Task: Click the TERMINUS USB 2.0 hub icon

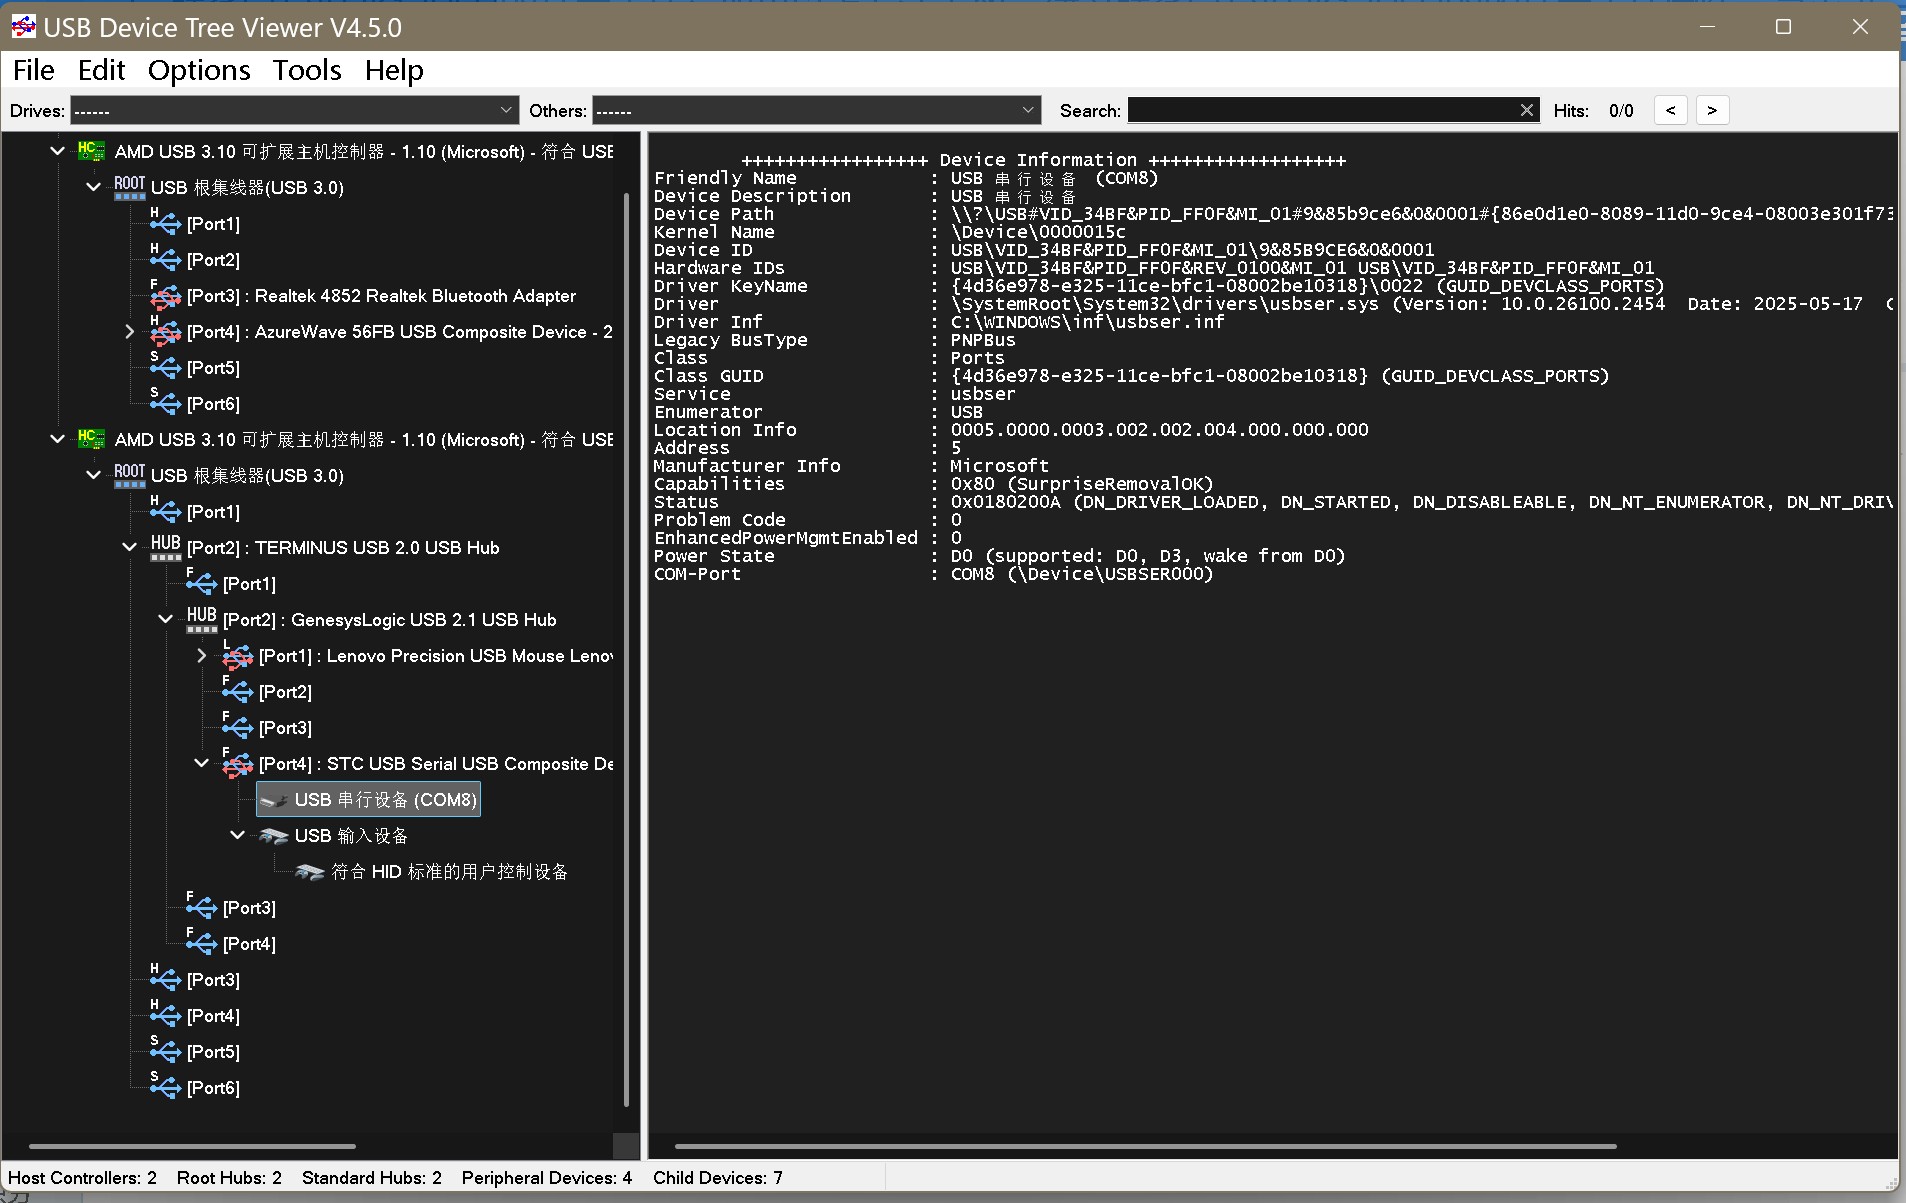Action: (x=165, y=547)
